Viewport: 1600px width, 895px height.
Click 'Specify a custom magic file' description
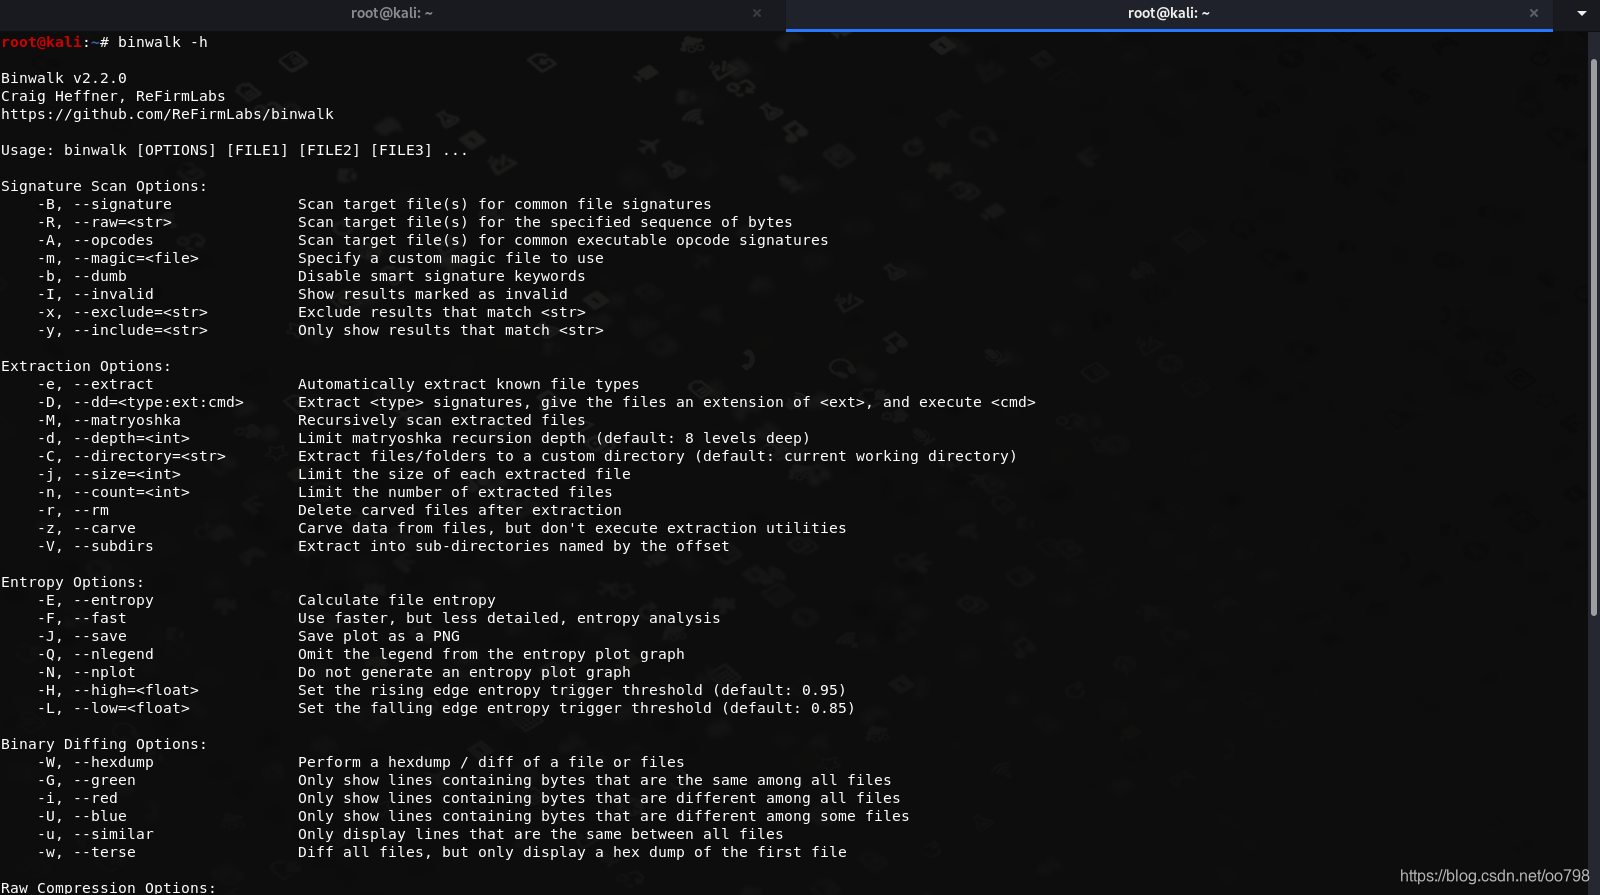click(451, 258)
